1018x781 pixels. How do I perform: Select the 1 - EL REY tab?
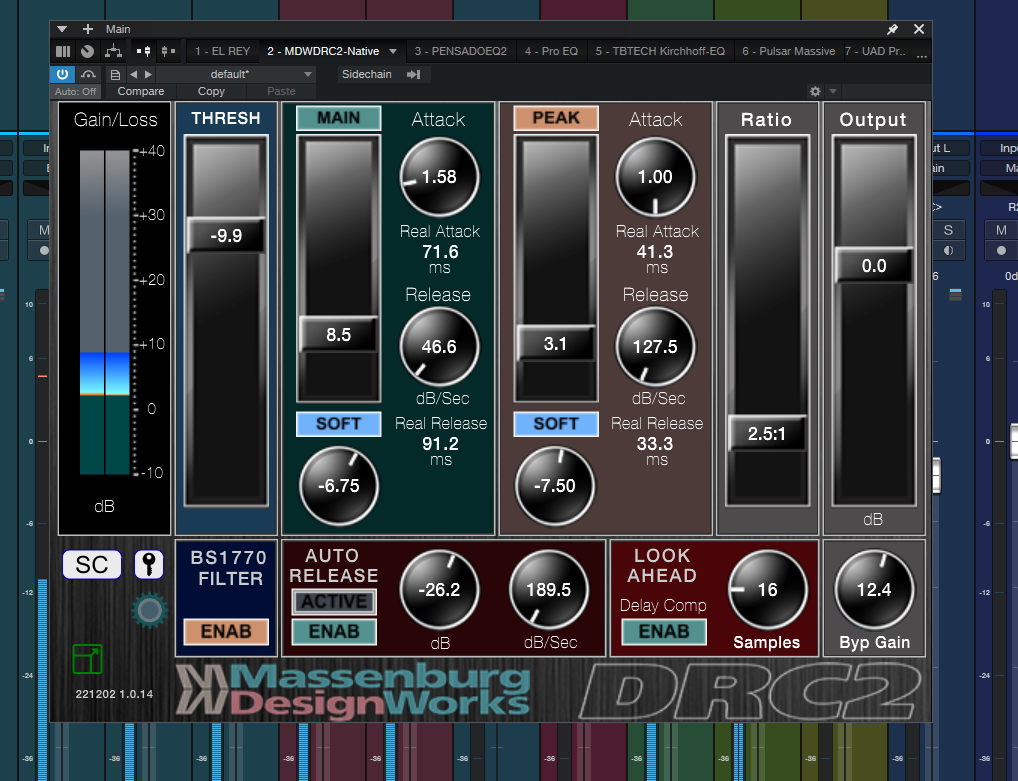coord(222,51)
